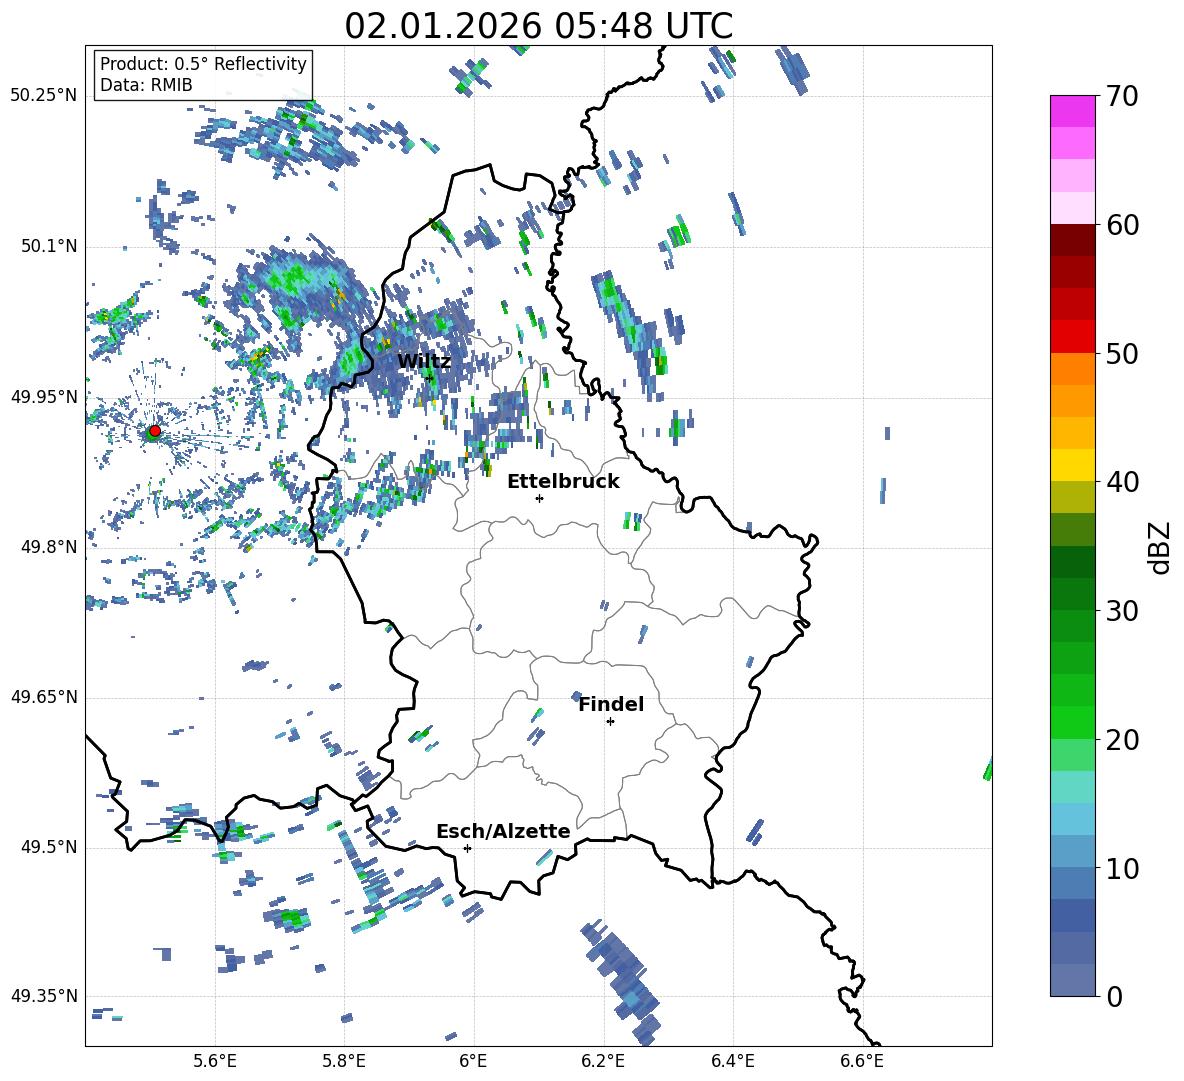Click the 02.01.2026 05:48 UTC title
This screenshot has width=1184, height=1081.
click(538, 26)
